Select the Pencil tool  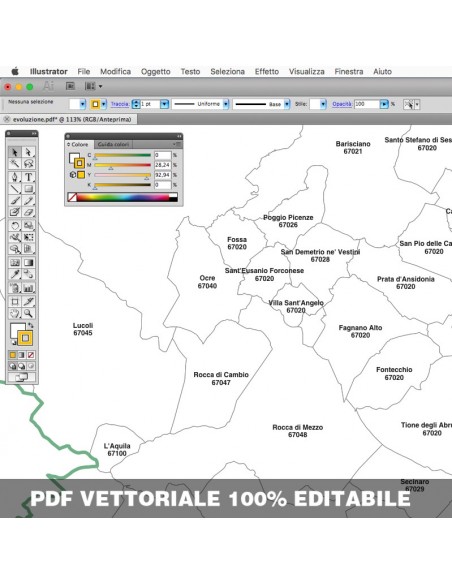point(28,201)
